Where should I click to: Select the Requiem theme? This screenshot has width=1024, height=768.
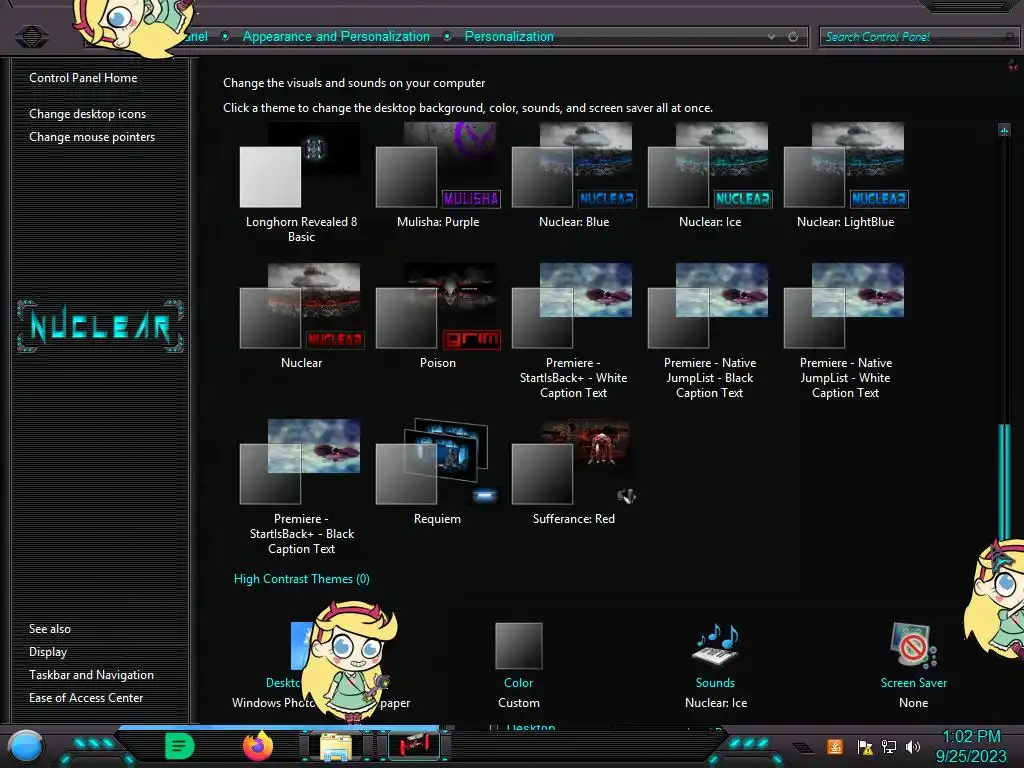tap(437, 472)
